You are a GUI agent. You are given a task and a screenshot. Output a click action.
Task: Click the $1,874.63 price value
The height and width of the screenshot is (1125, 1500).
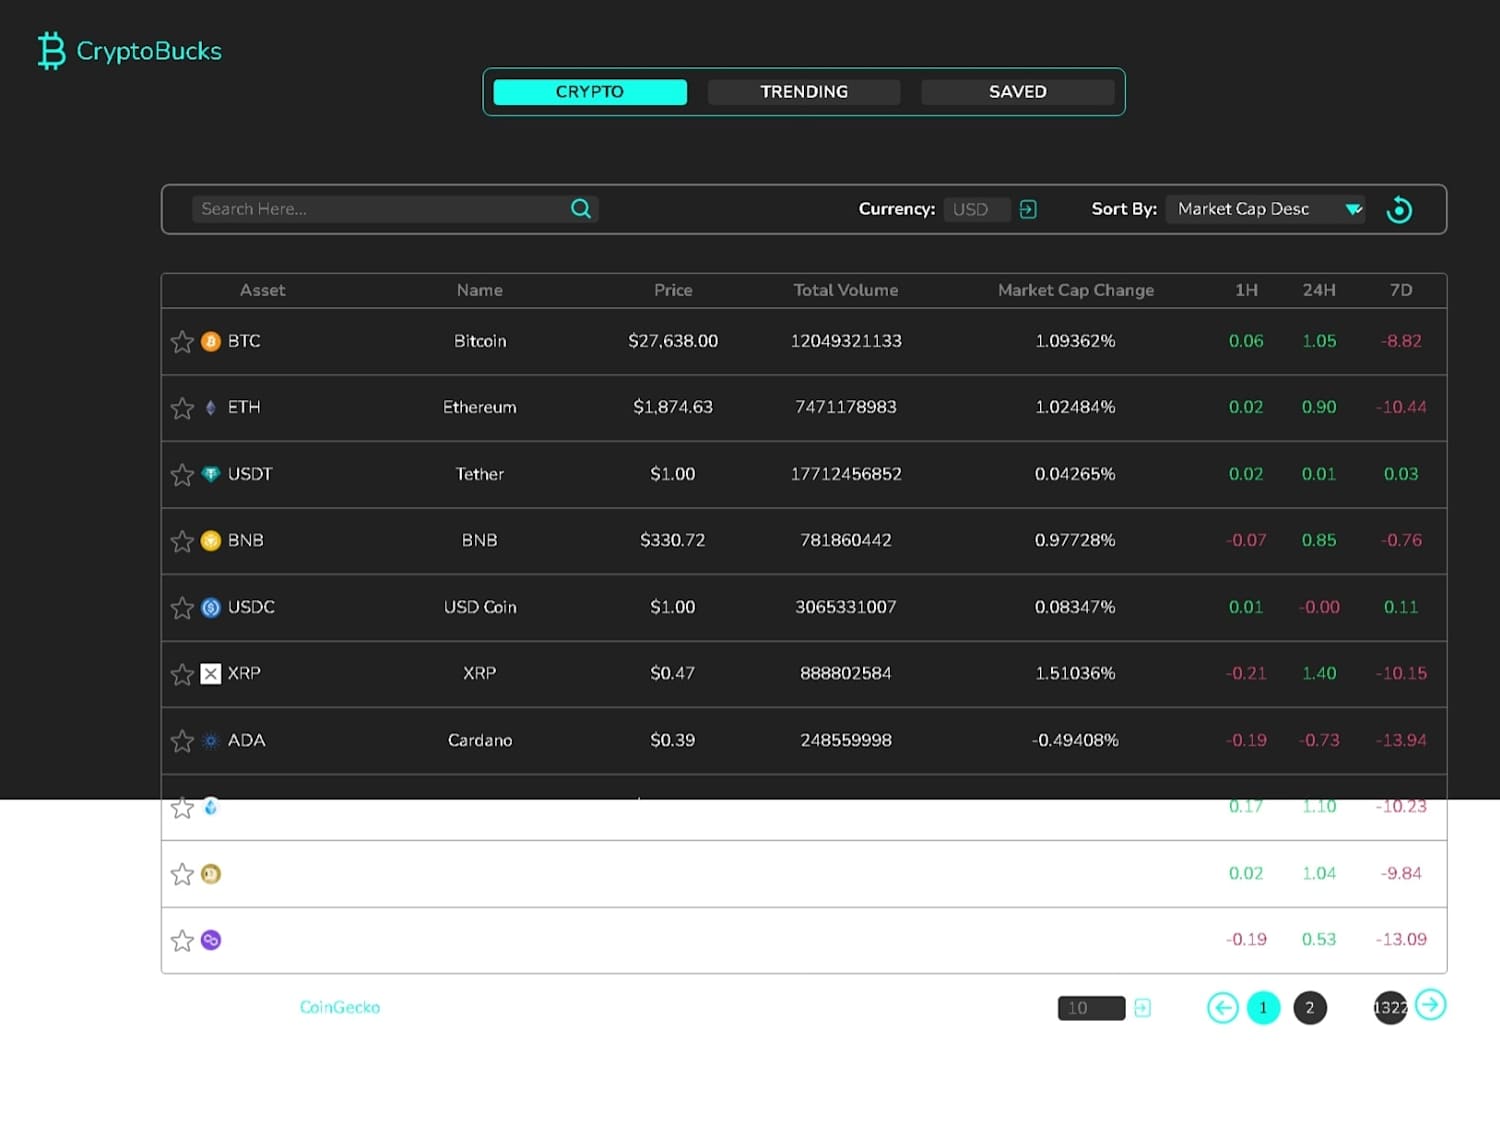point(673,407)
